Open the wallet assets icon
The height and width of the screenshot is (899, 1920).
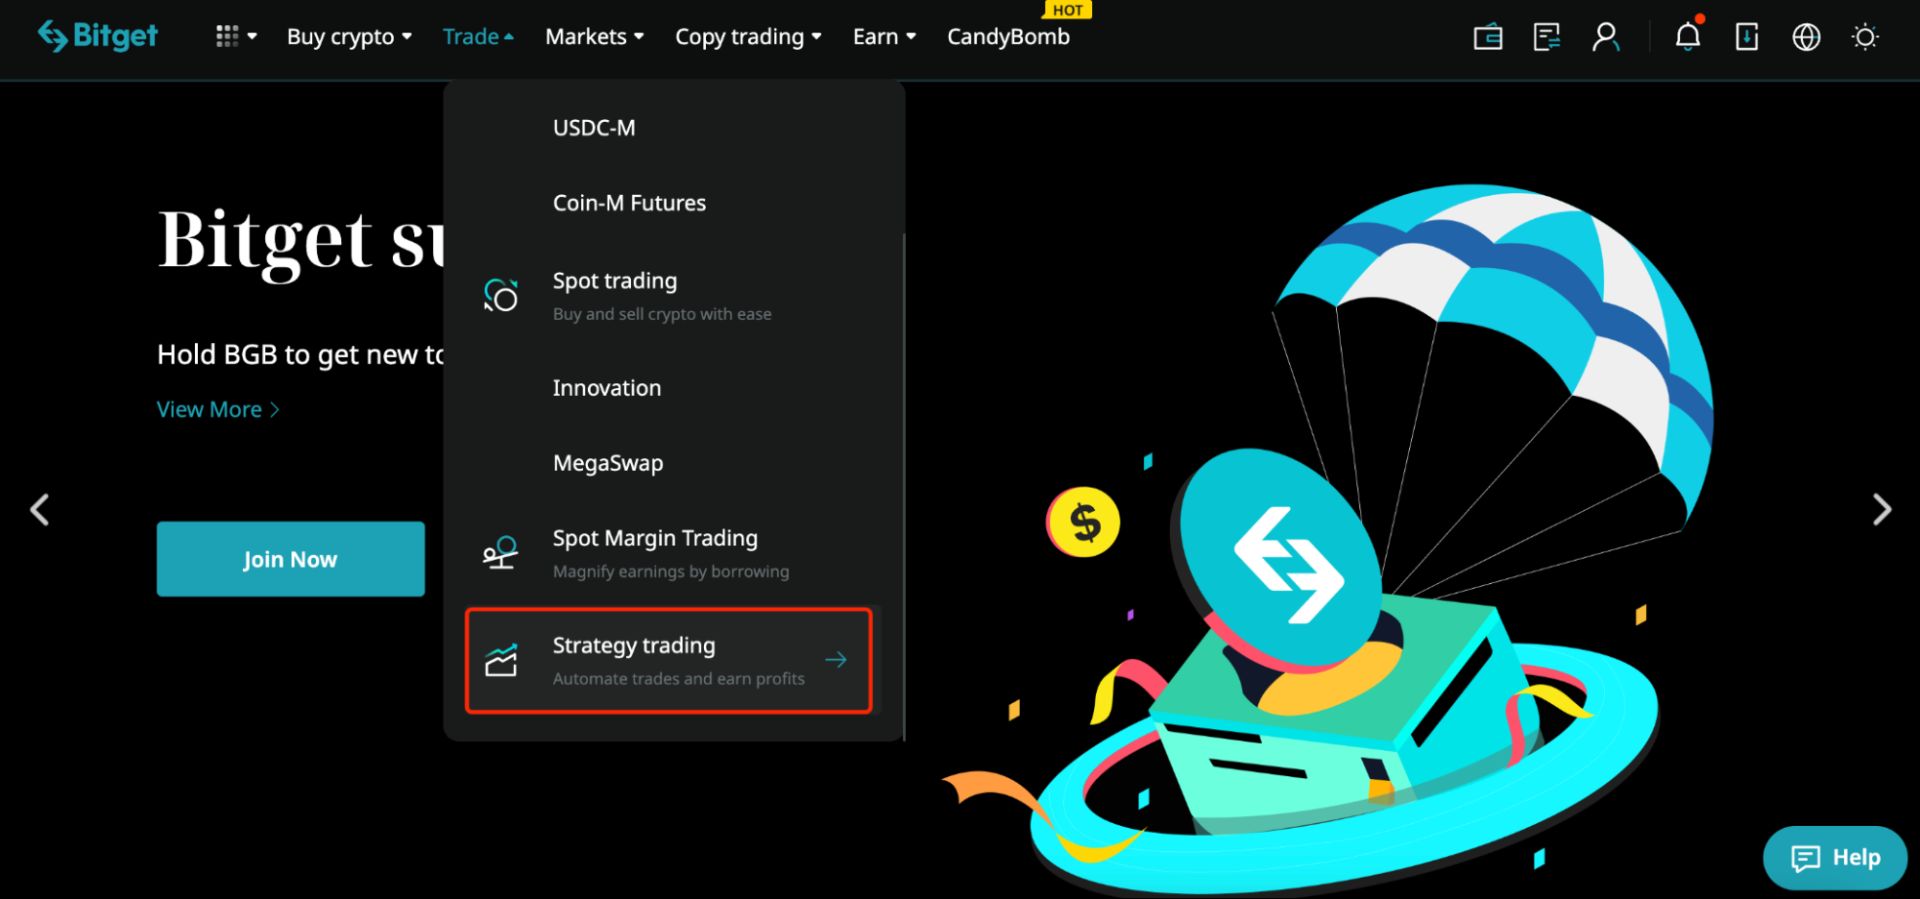[1487, 37]
